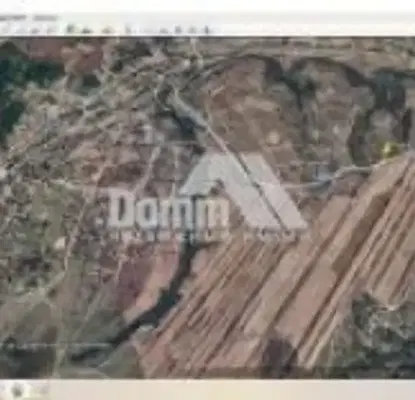415x400 pixels.
Task: Click the white triangular Domm logo
Action: click(244, 191)
